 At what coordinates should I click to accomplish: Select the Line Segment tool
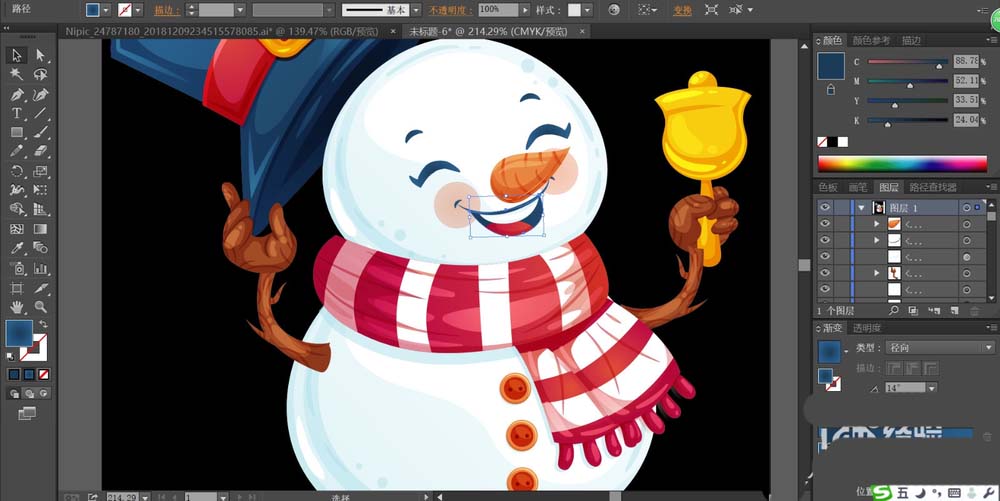click(x=40, y=113)
